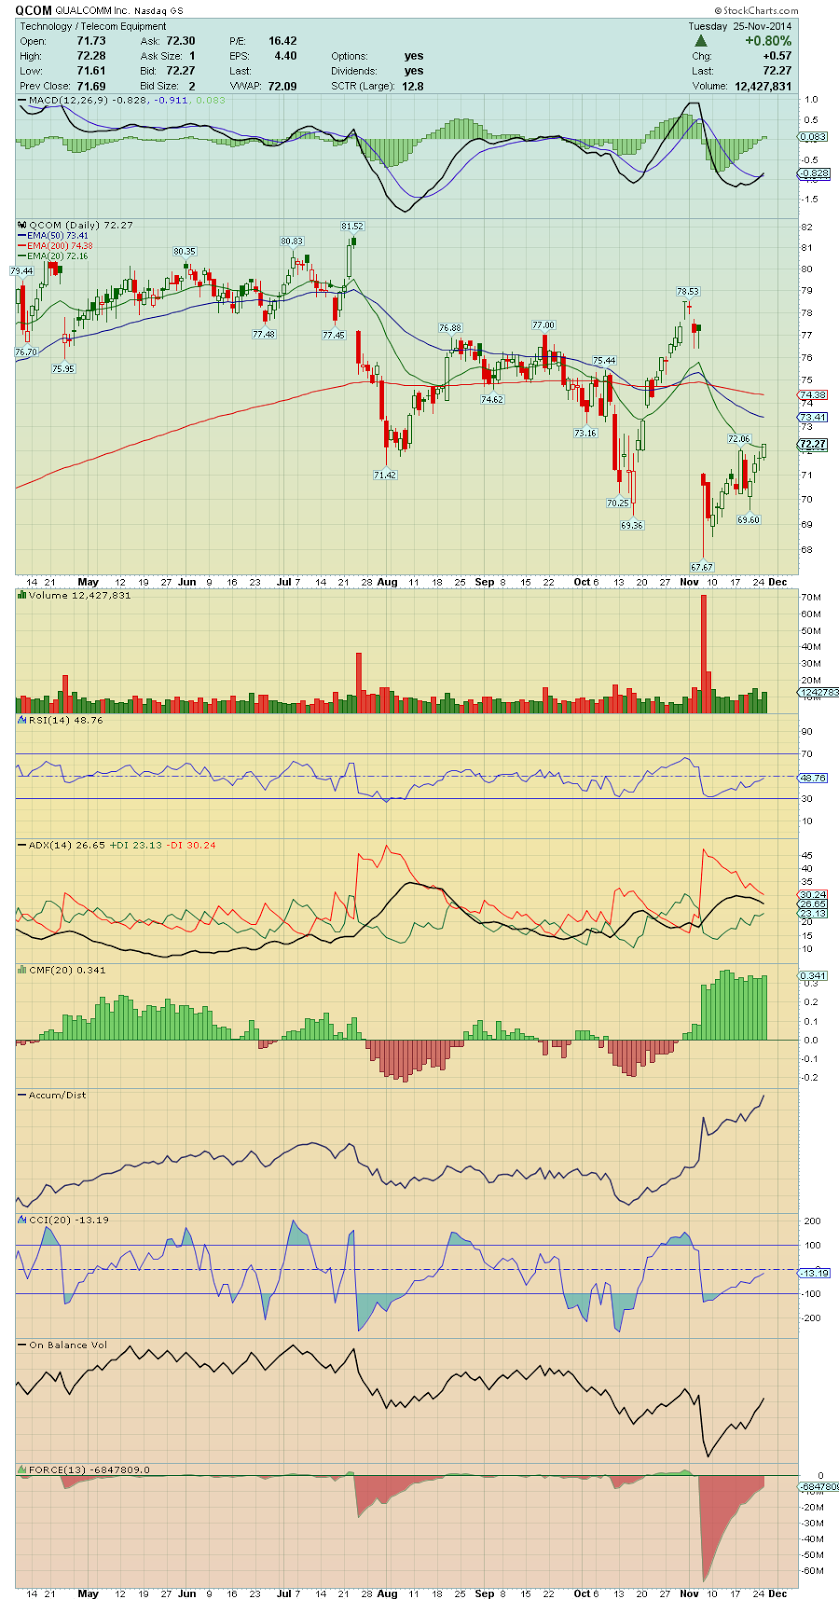The image size is (839, 1600).
Task: Click the green up-triangle change indicator
Action: pyautogui.click(x=701, y=41)
